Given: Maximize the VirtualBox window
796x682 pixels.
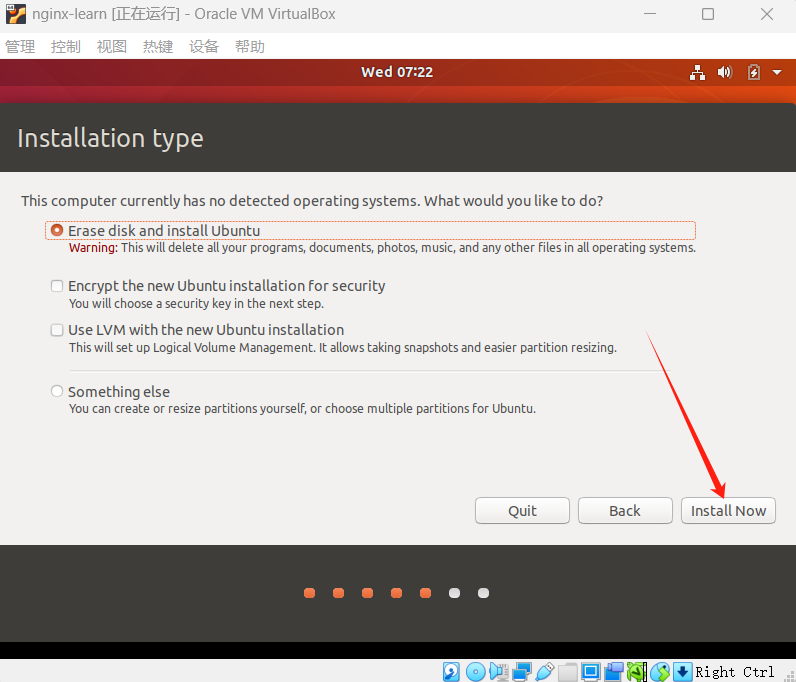Looking at the screenshot, I should (708, 14).
